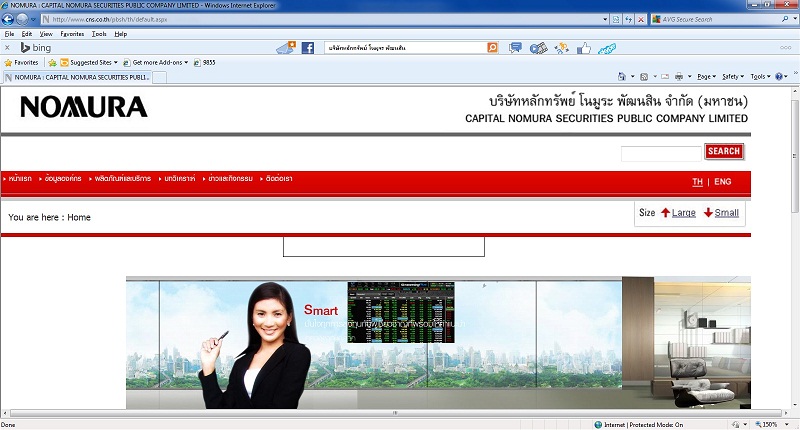This screenshot has height=430, width=800.
Task: Select the NOMURA browser tab
Action: point(77,77)
